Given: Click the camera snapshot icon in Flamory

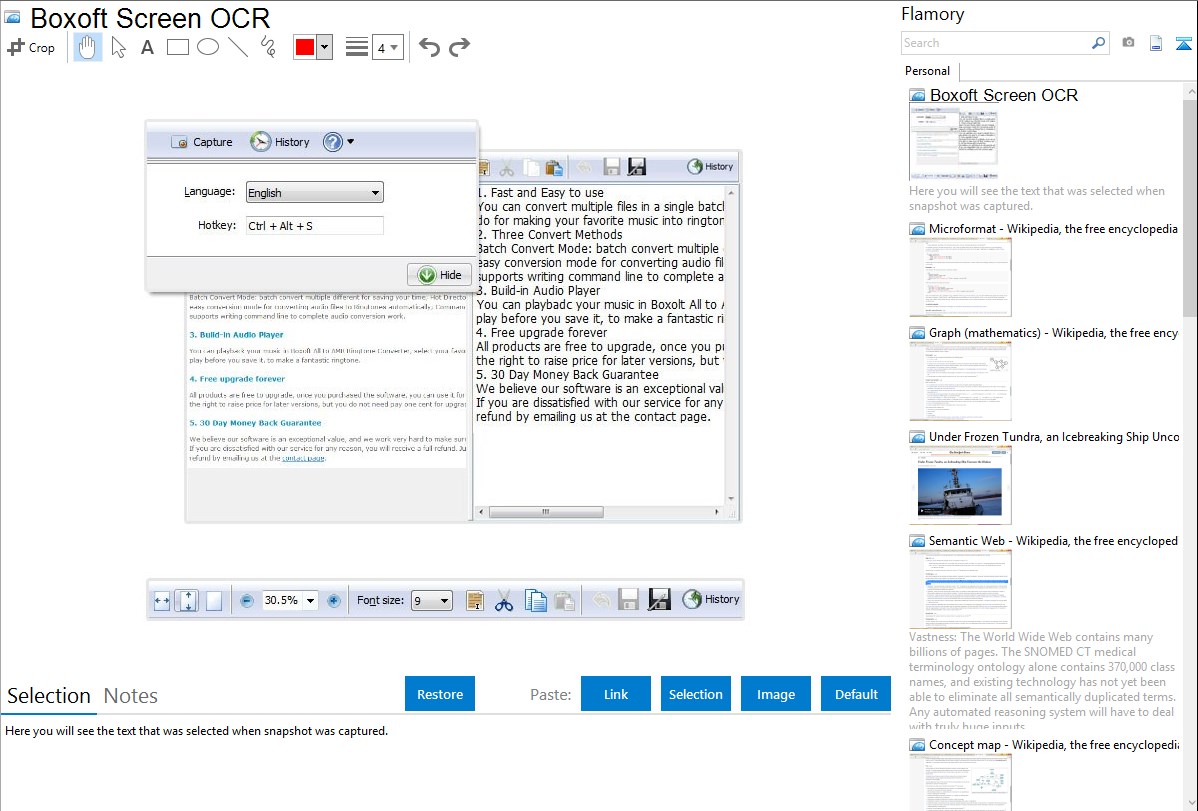Looking at the screenshot, I should tap(1128, 43).
